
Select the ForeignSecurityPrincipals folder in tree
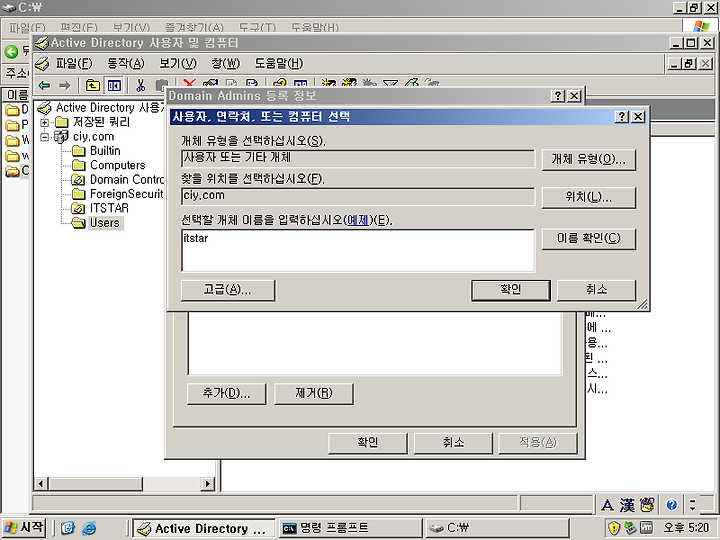[x=126, y=194]
